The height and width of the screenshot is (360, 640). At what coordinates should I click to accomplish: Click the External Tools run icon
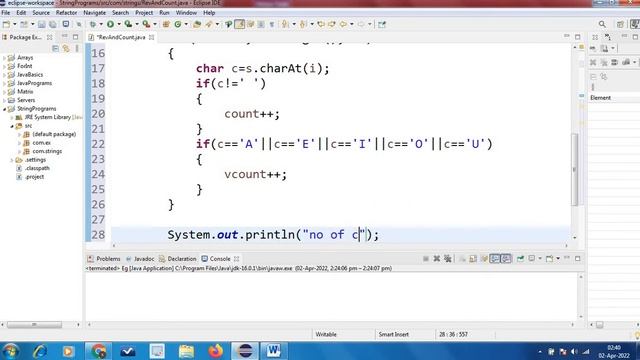click(146, 24)
